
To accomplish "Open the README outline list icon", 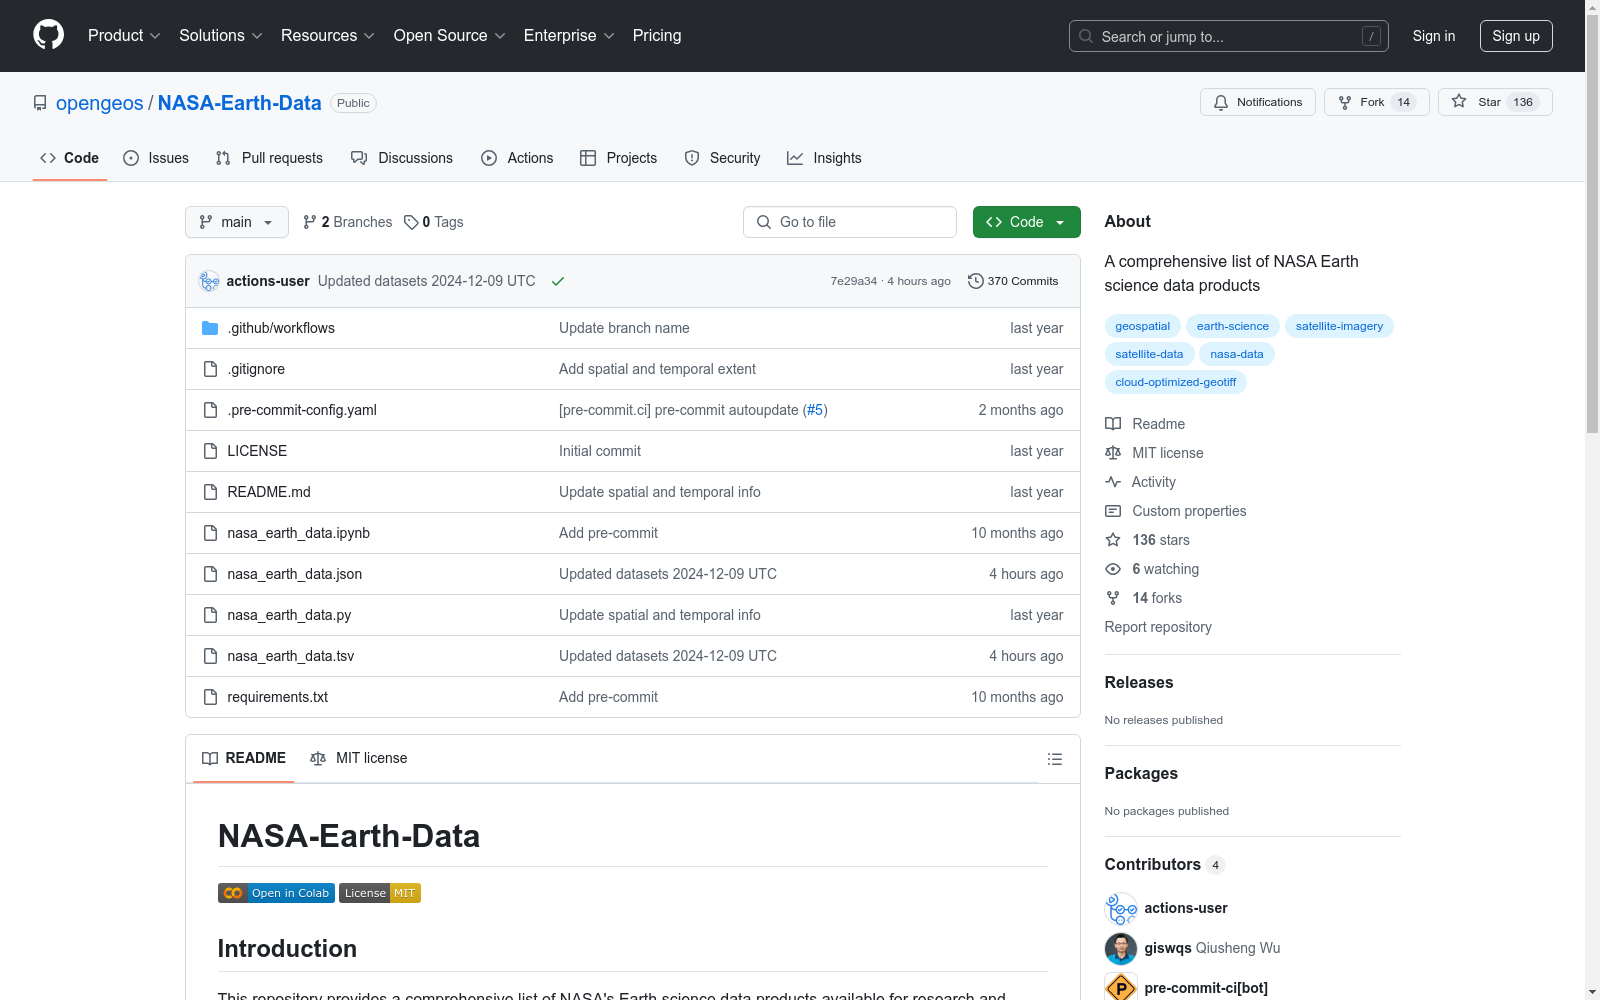I will pos(1054,759).
